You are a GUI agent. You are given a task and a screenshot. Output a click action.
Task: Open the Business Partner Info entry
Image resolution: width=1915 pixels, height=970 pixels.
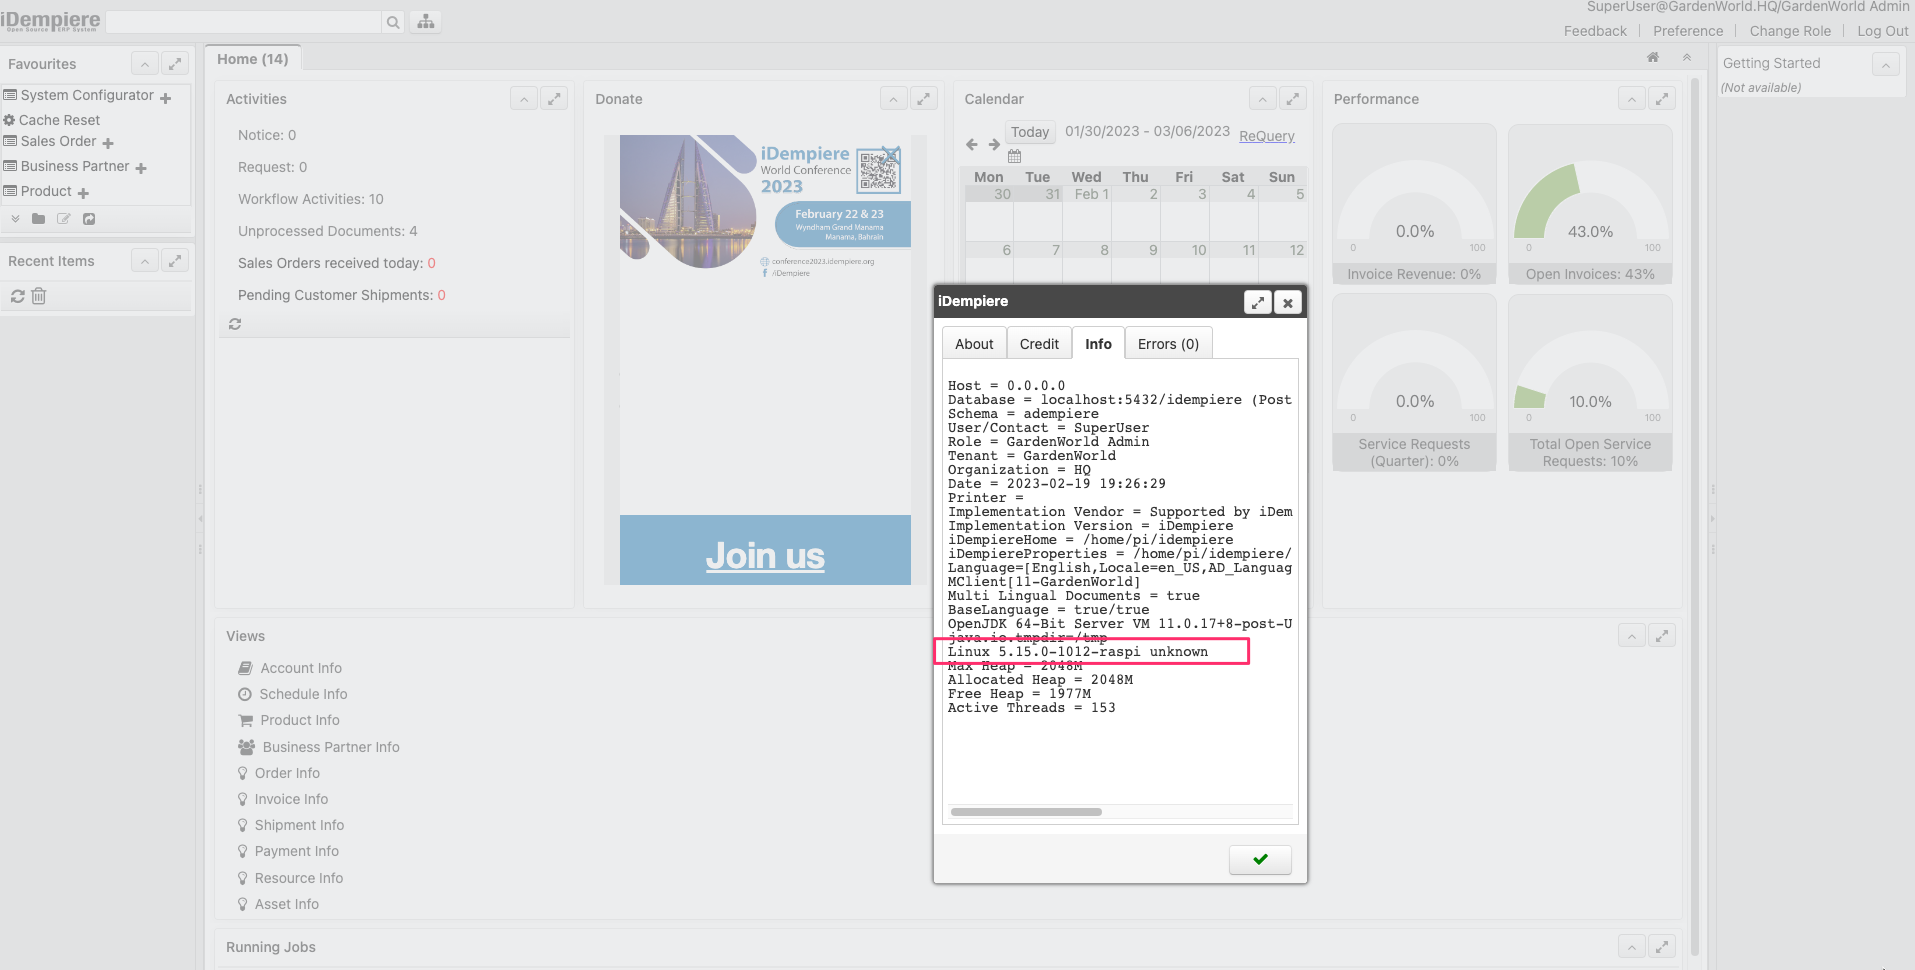click(330, 747)
